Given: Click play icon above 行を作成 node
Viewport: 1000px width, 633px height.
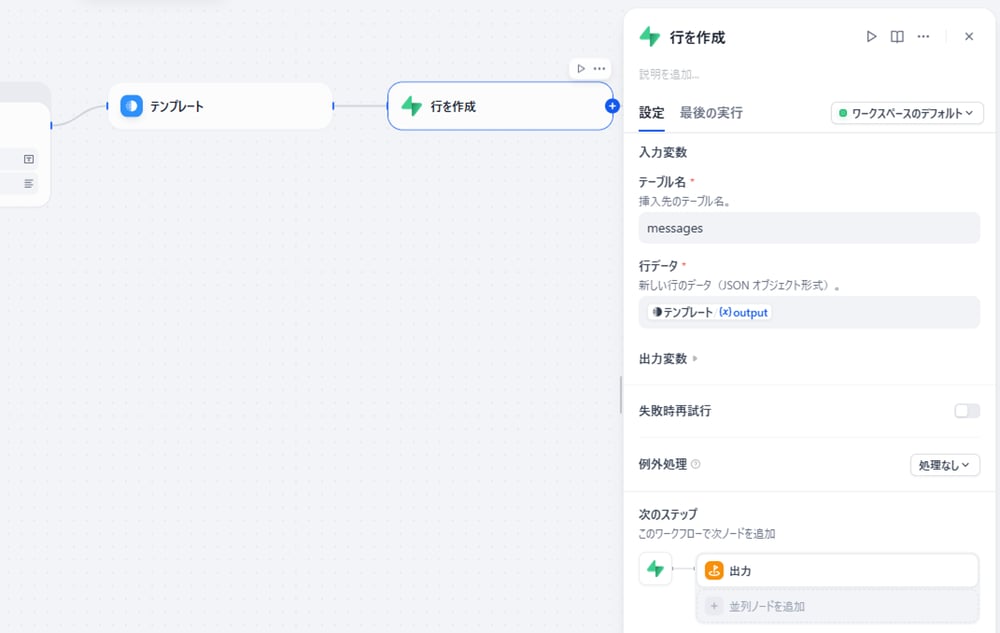Looking at the screenshot, I should click(x=581, y=68).
